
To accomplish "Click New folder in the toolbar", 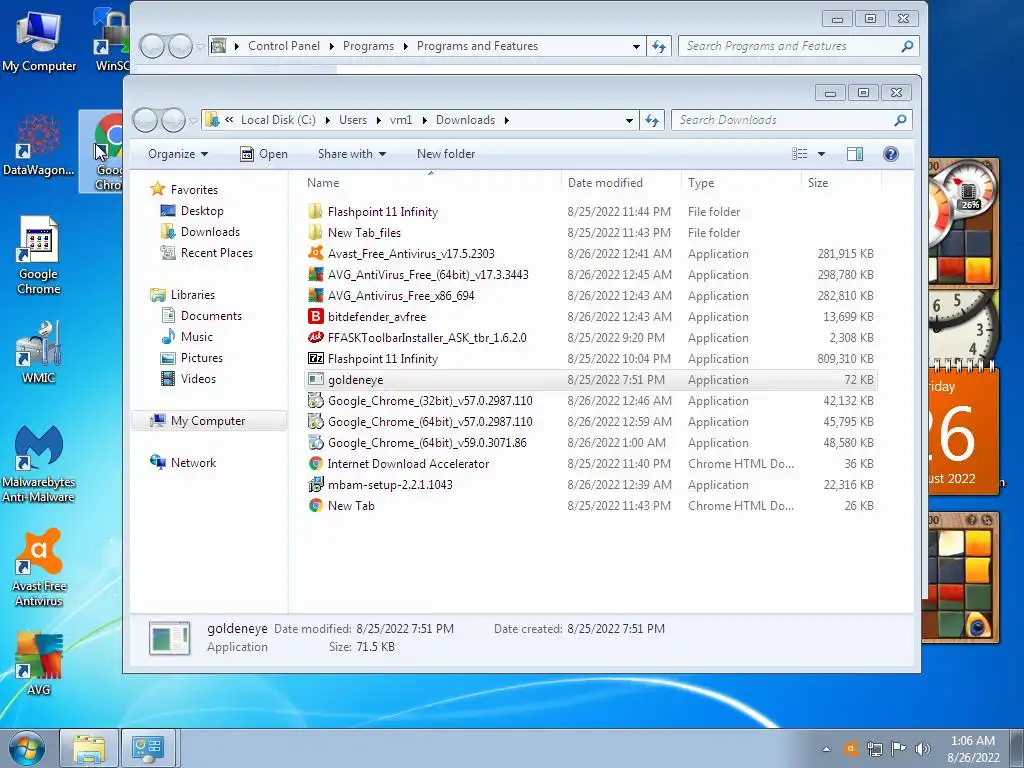I will (x=446, y=153).
